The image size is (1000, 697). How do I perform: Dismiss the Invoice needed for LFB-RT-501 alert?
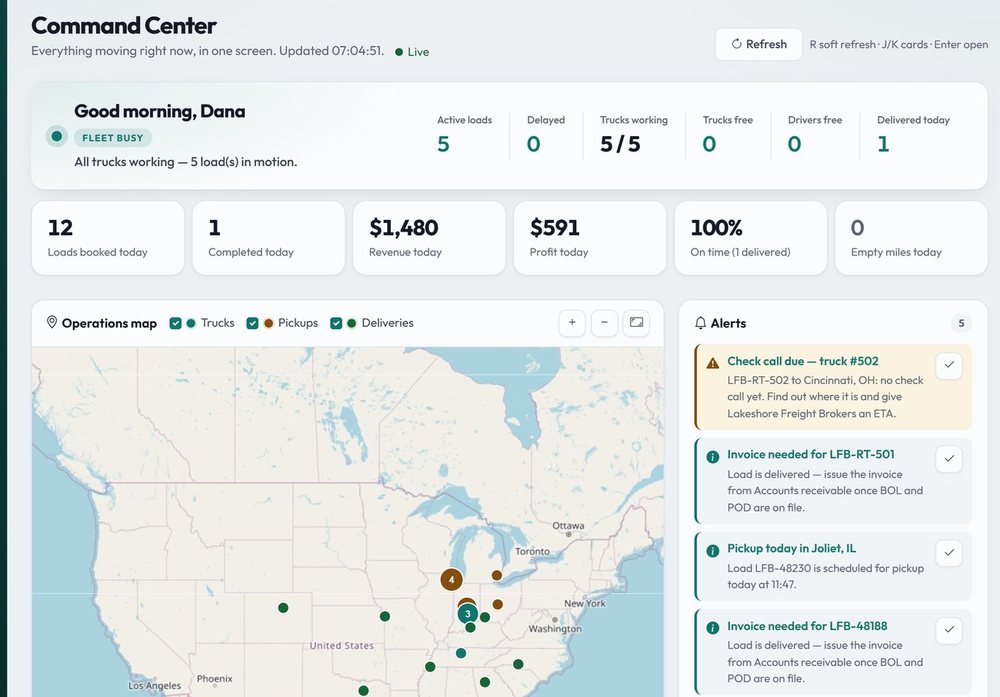(x=949, y=459)
